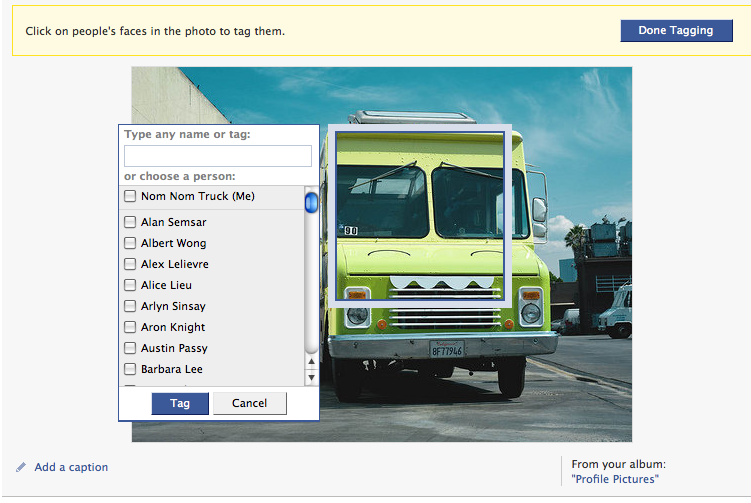Image resolution: width=751 pixels, height=503 pixels.
Task: Check the Alan Semsar checkbox
Action: point(130,222)
